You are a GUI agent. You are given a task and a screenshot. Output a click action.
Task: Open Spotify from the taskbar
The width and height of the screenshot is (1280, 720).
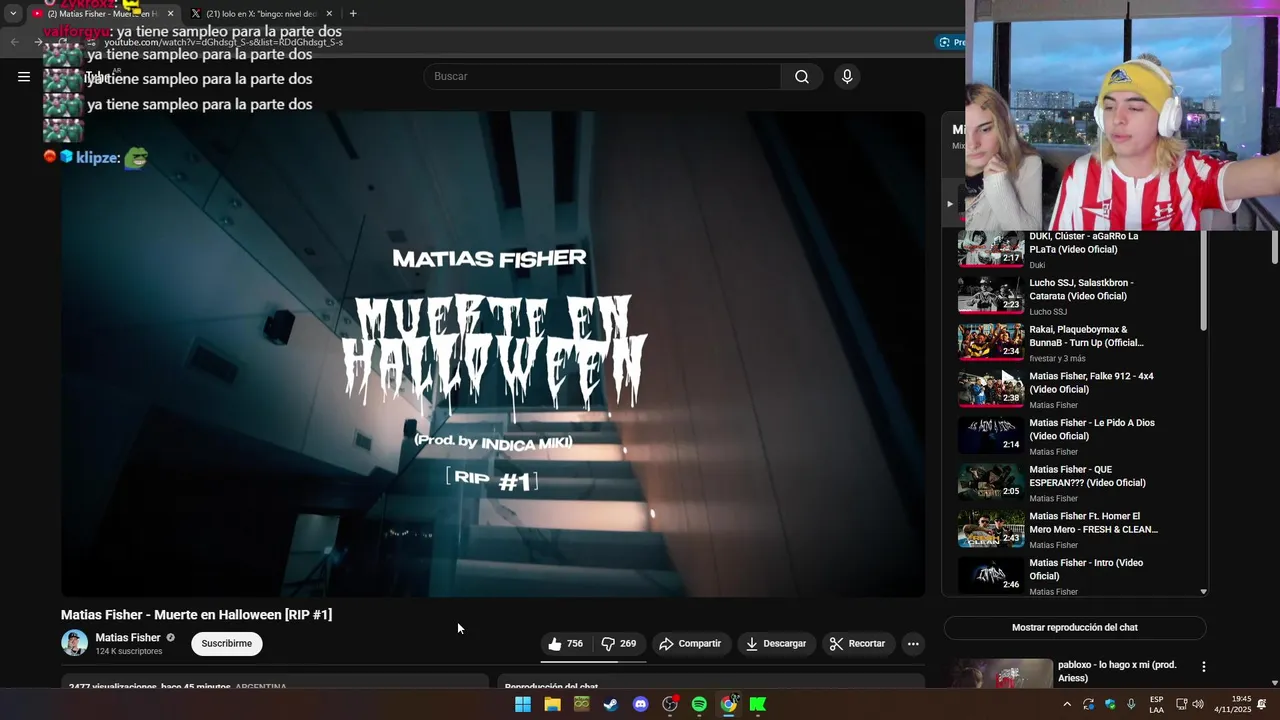point(699,704)
